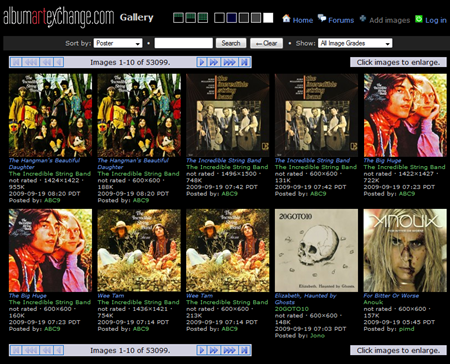Open Elizabeth, Haunted by Ghosts title link
This screenshot has width=450, height=364.
tap(305, 299)
